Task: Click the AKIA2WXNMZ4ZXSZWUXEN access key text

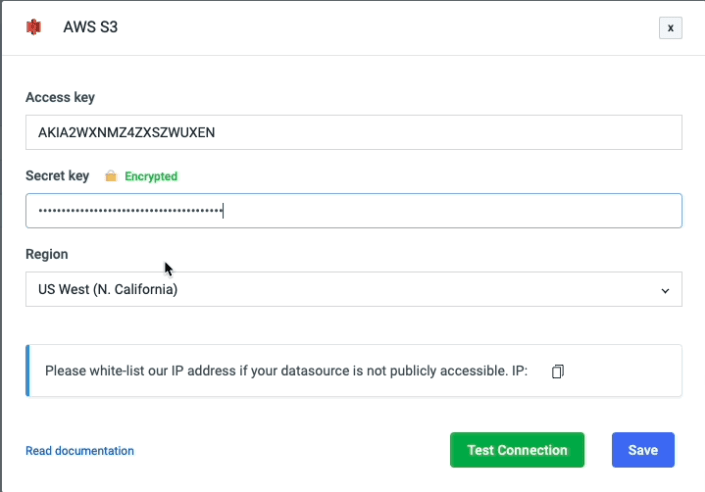Action: 126,132
